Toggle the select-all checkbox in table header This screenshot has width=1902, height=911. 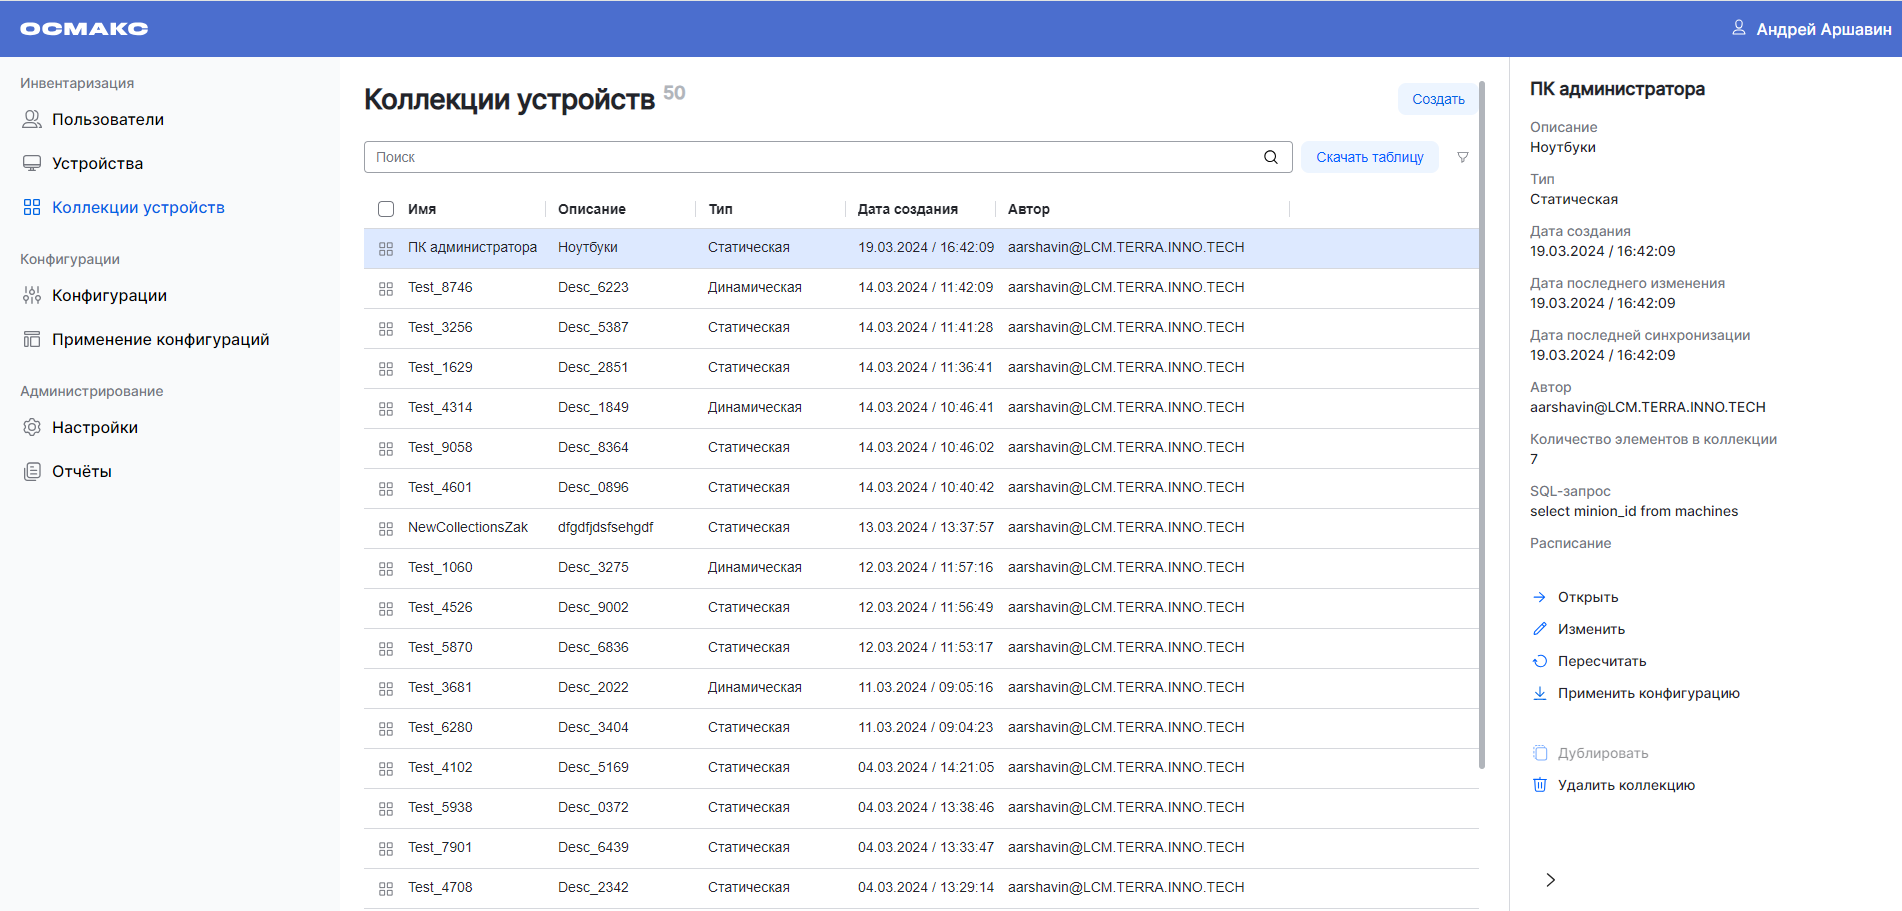386,209
